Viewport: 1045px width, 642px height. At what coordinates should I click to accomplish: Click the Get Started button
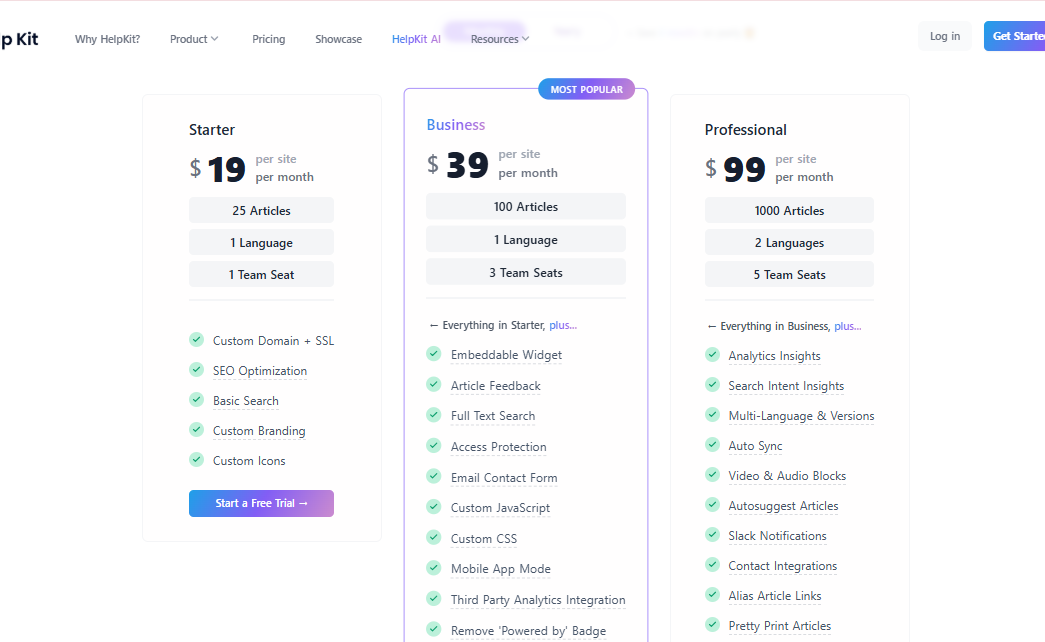tap(1014, 36)
